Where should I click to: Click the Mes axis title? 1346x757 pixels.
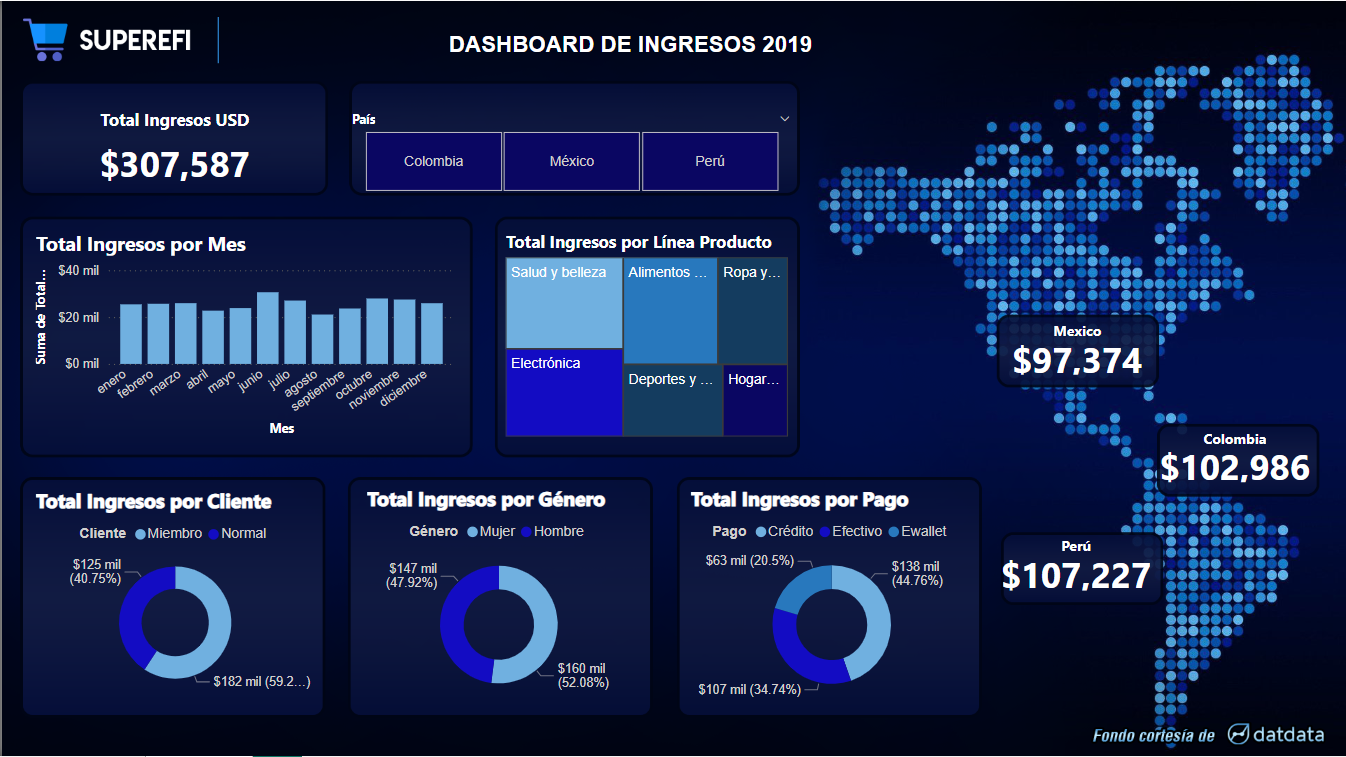coord(282,428)
